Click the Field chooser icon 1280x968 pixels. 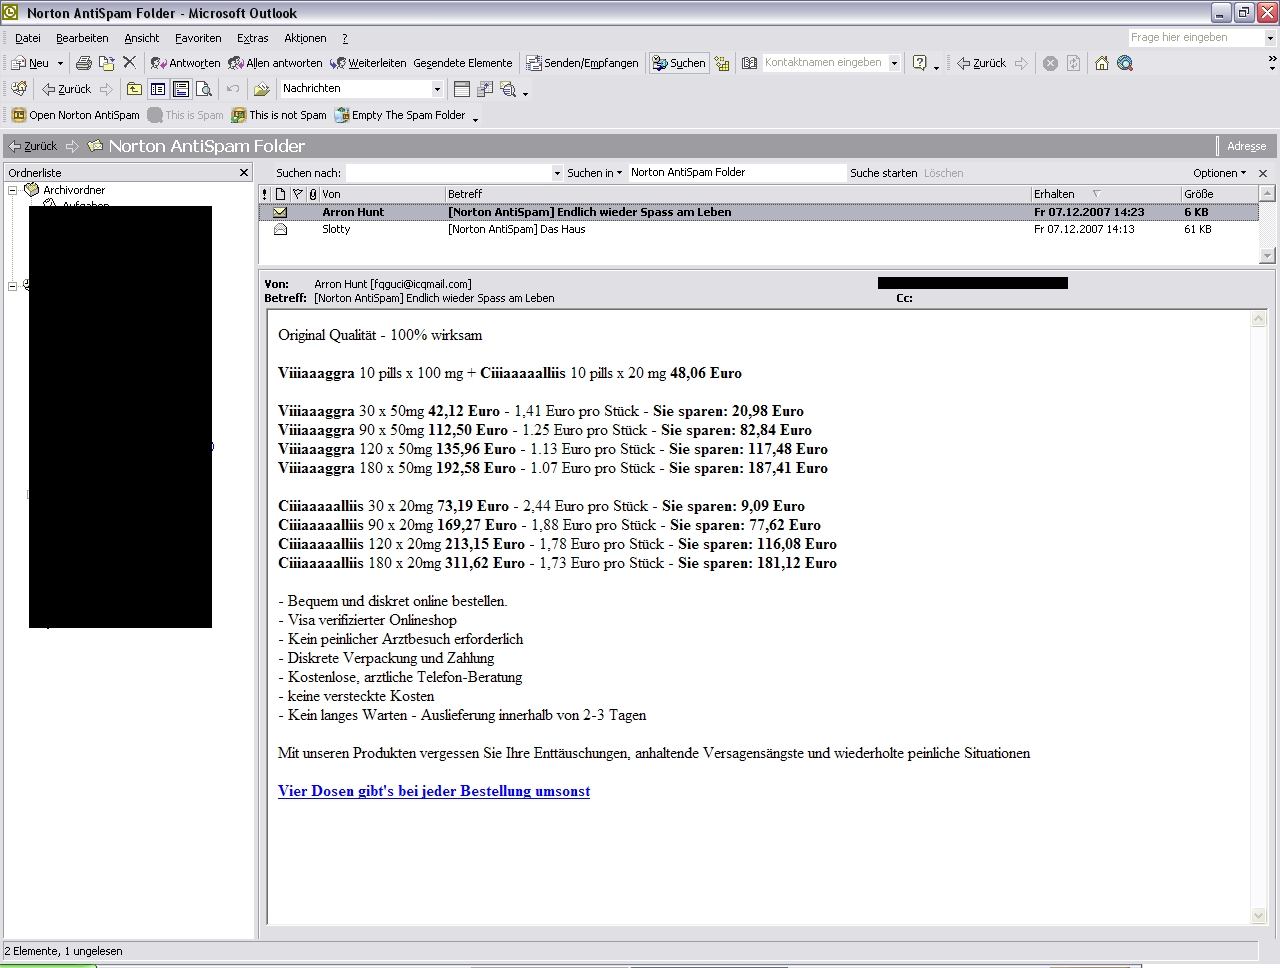pyautogui.click(x=485, y=89)
